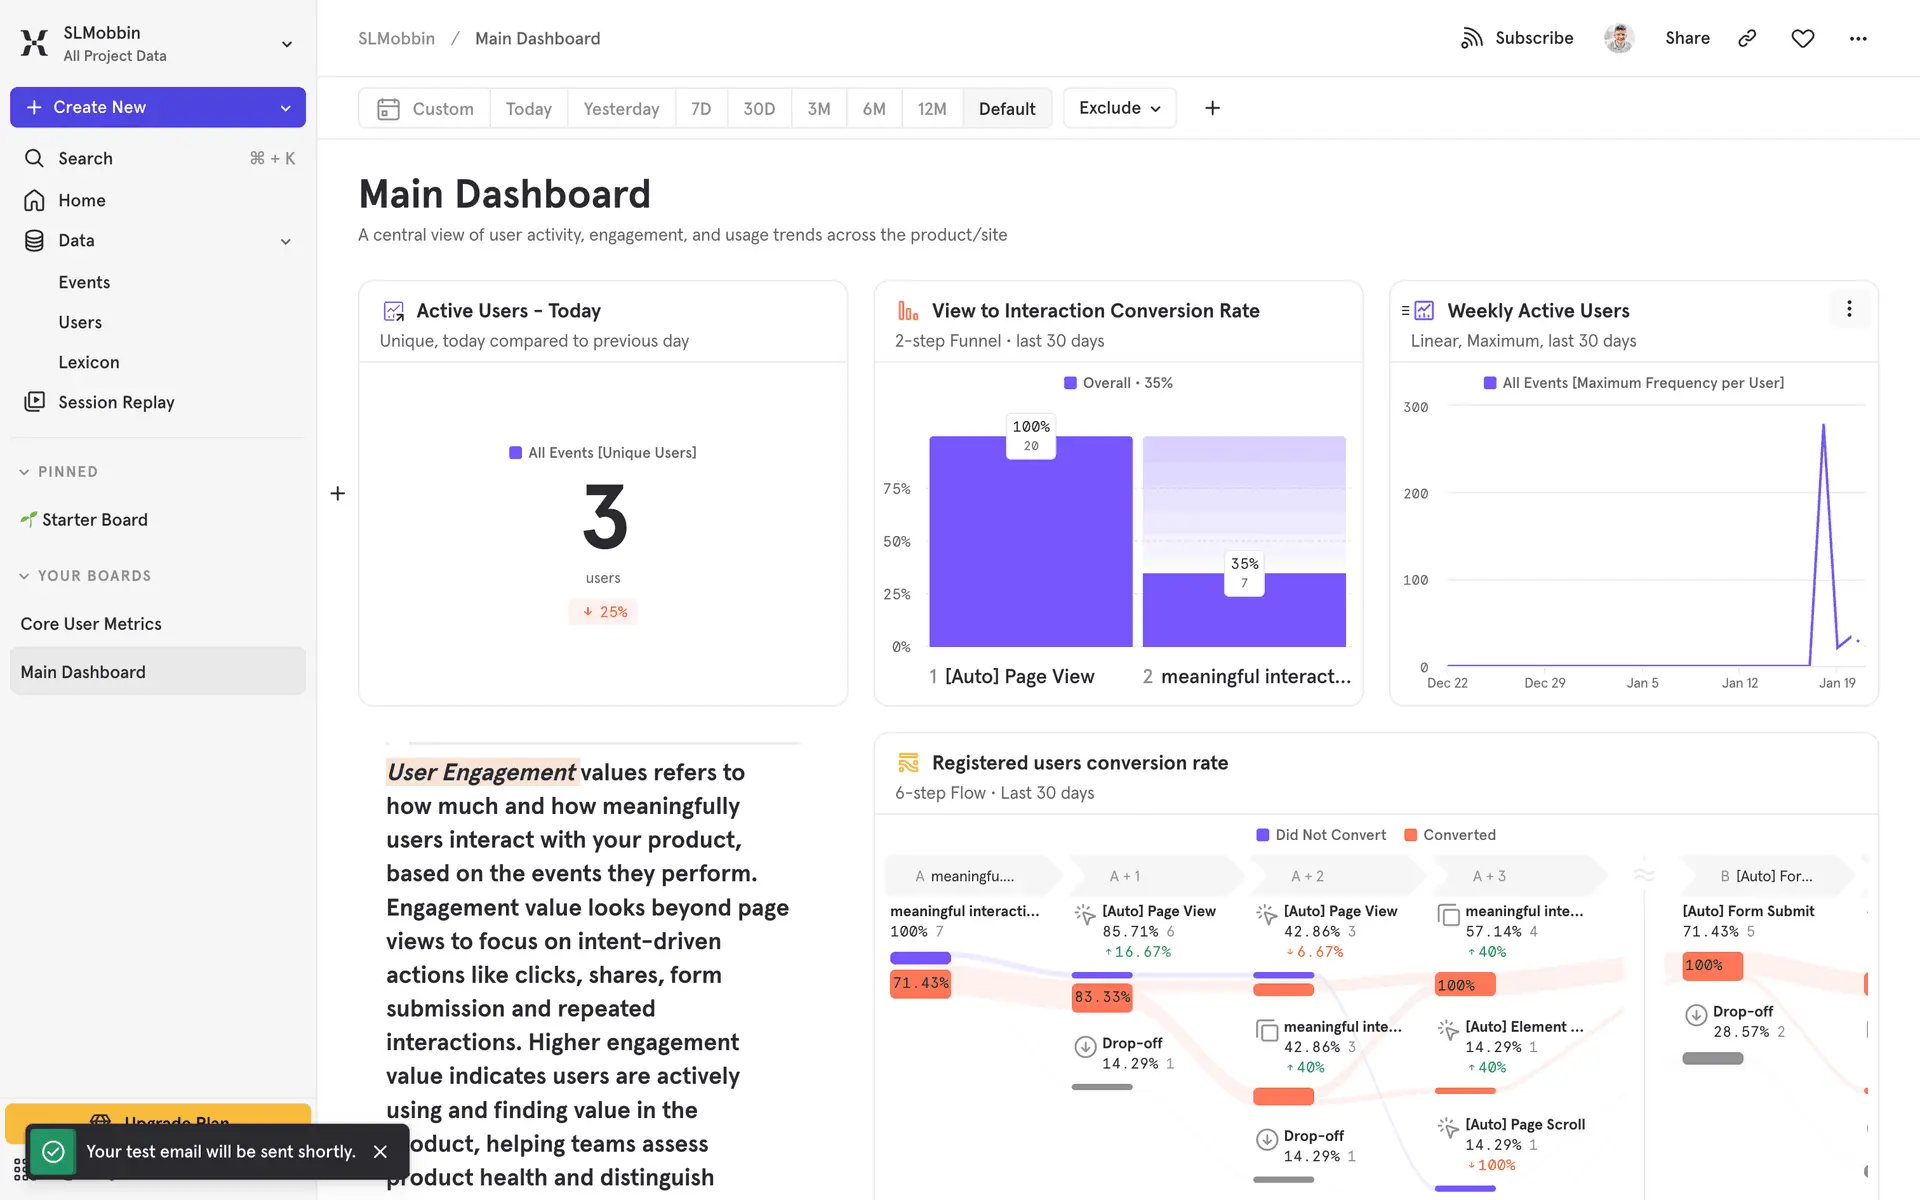Dismiss the test email notification
Viewport: 1920px width, 1200px height.
click(380, 1151)
